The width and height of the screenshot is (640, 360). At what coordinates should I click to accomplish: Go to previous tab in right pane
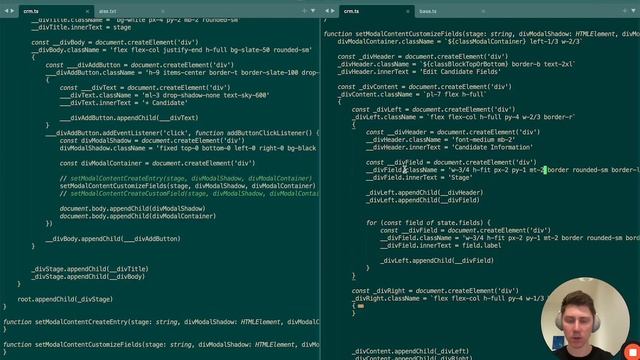coord(327,11)
